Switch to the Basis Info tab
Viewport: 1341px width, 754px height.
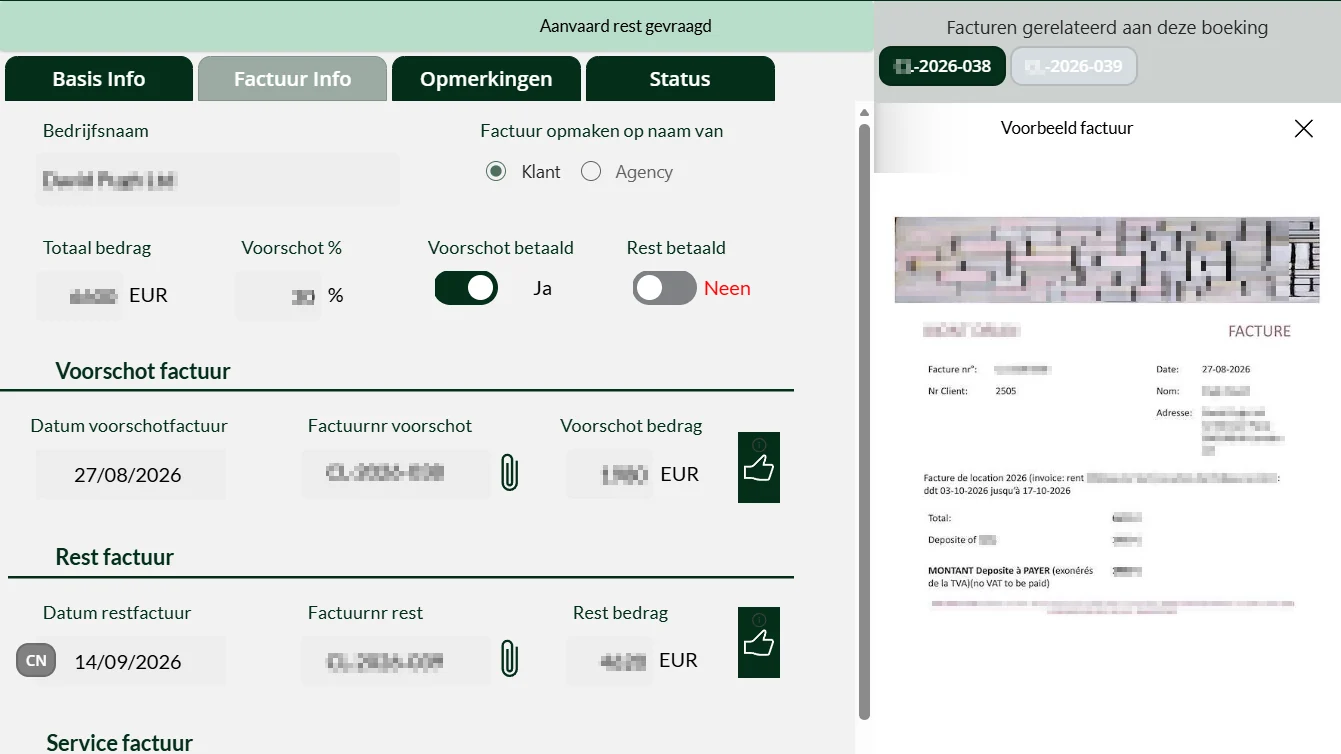99,79
